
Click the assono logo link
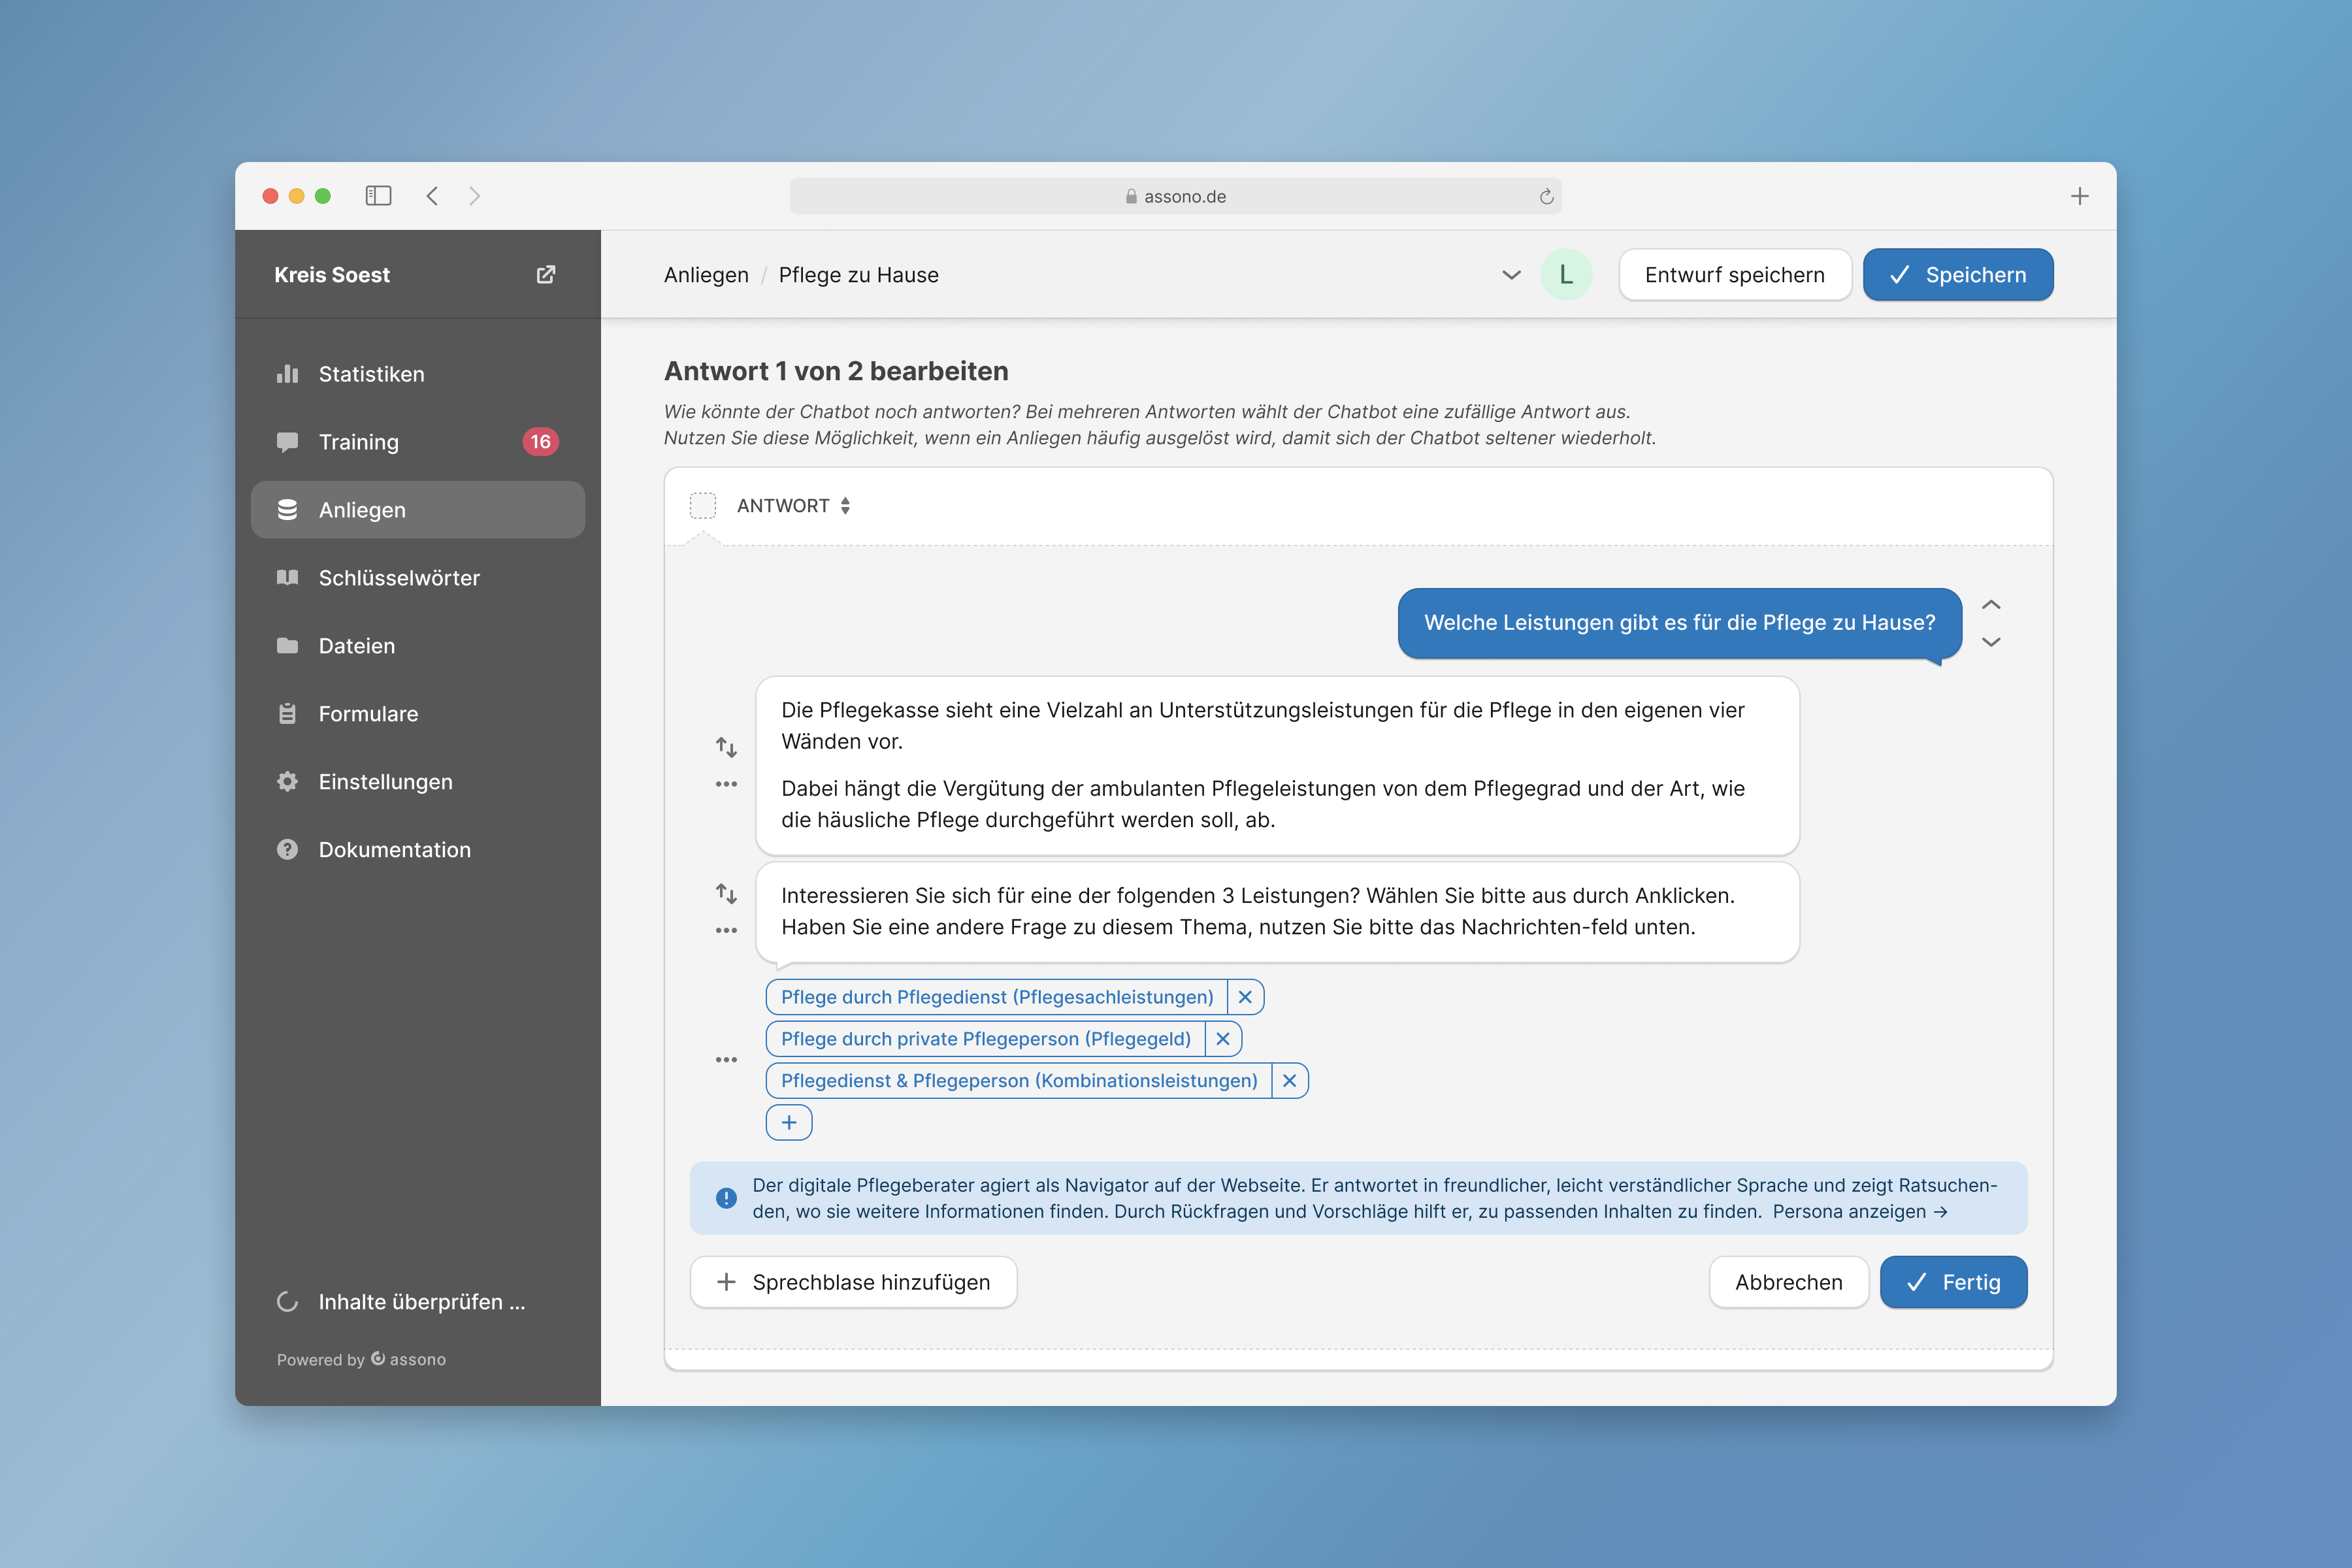click(408, 1359)
